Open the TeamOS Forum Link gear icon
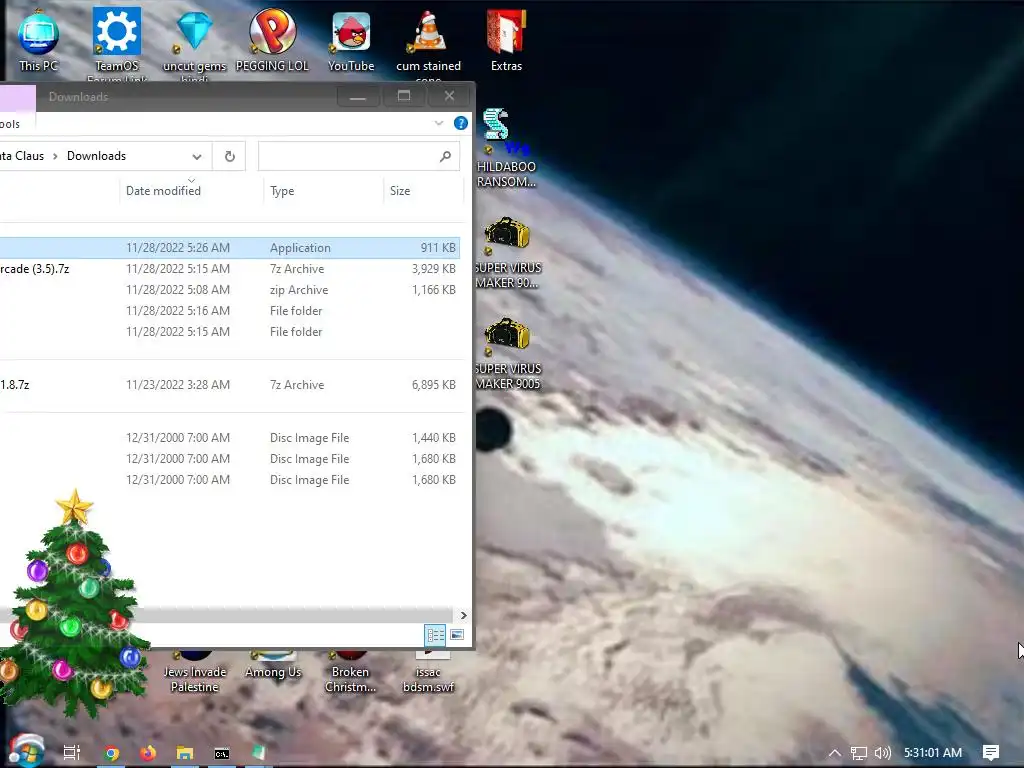 [x=117, y=43]
